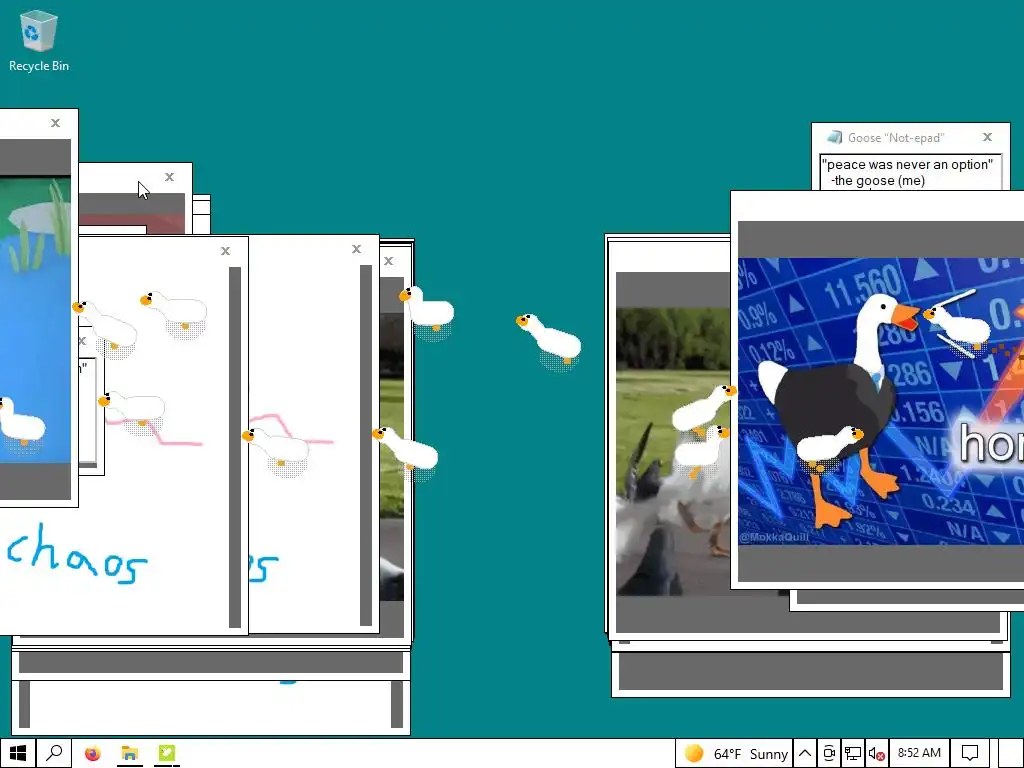Click the Goose "Not-epad" title text
Image resolution: width=1024 pixels, height=768 pixels.
point(896,138)
